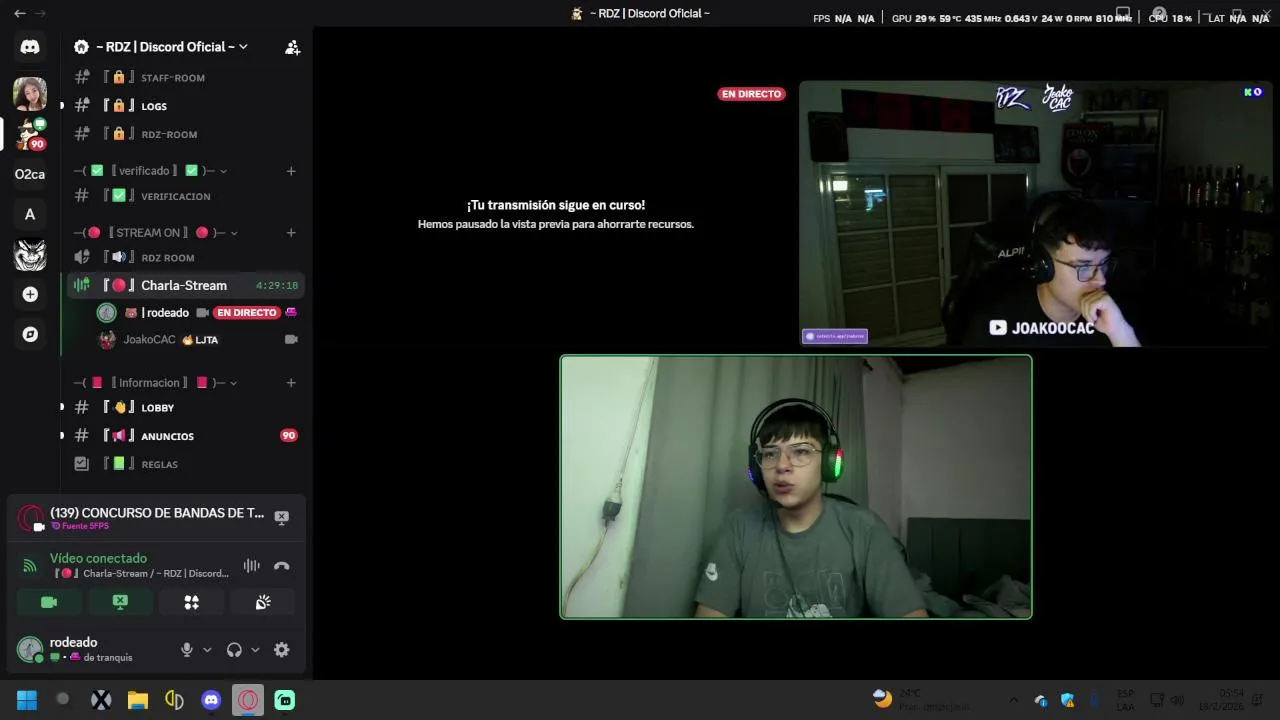Invite people to RDZ server icon
The height and width of the screenshot is (720, 1280).
[x=292, y=47]
